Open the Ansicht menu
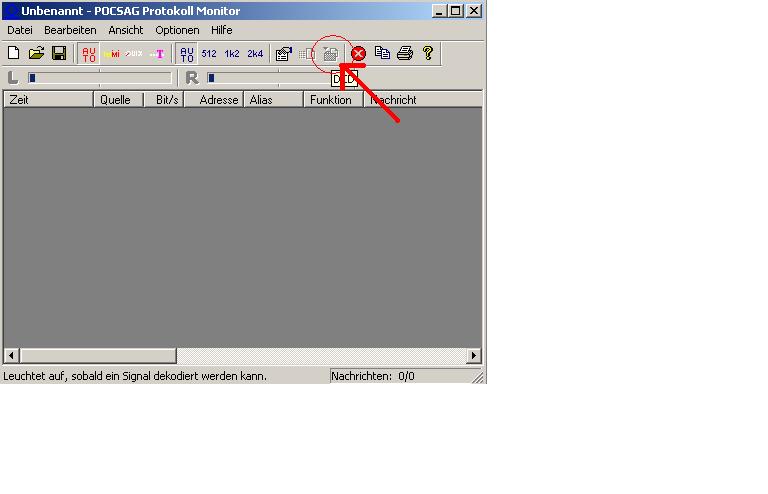The image size is (768, 494). 126,30
